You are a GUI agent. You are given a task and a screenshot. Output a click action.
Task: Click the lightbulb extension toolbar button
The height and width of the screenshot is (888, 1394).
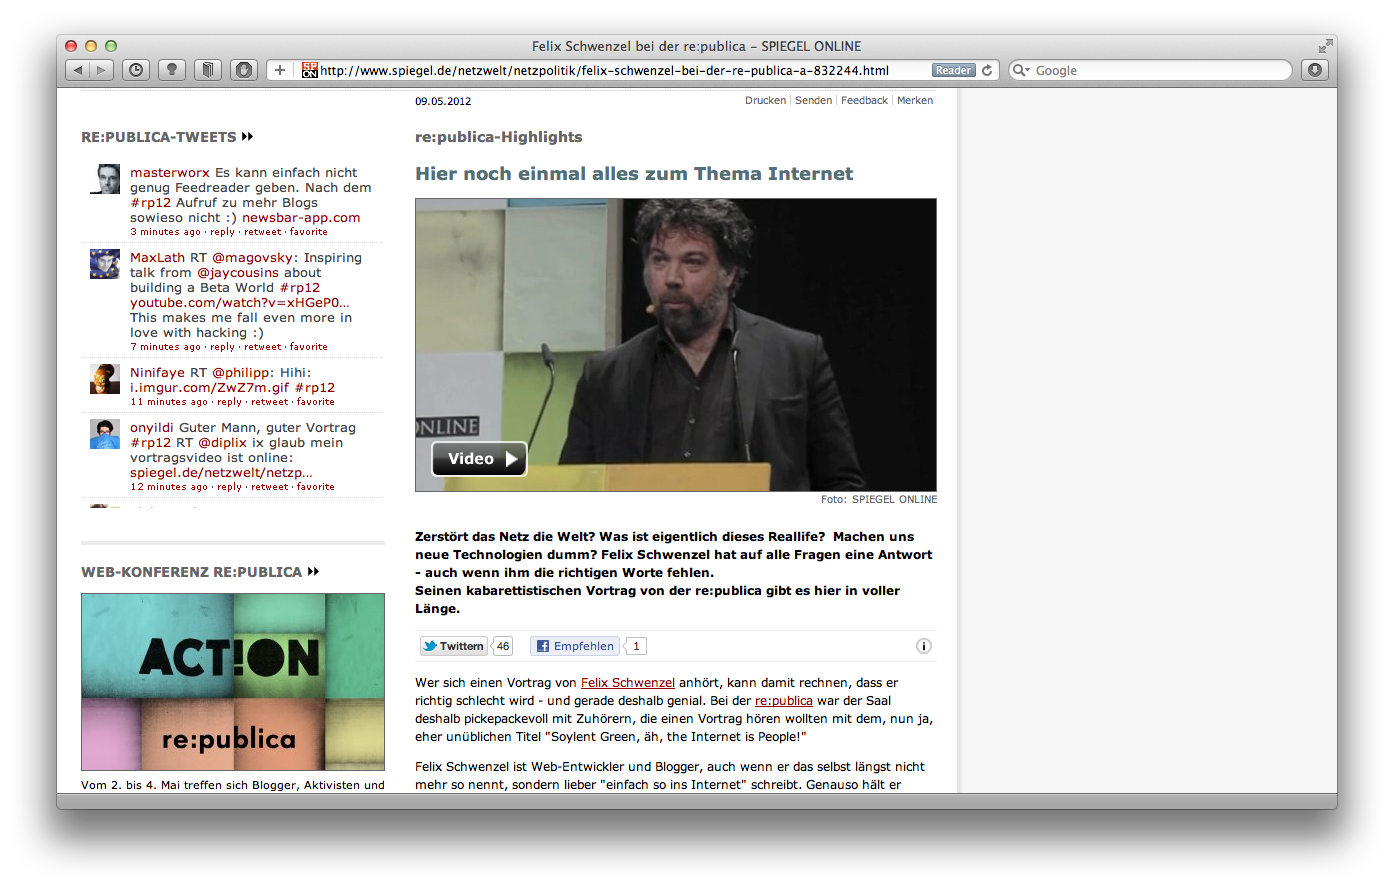coord(172,70)
